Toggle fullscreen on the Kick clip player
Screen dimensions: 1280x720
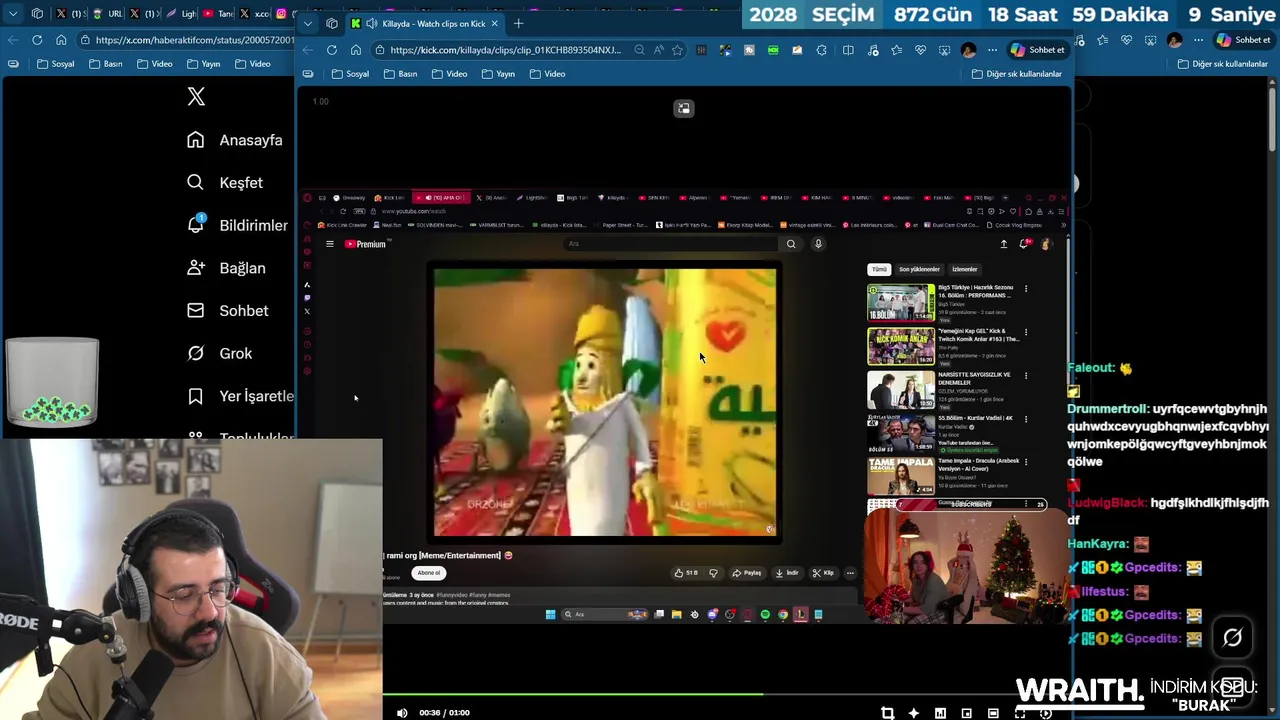click(x=1020, y=713)
